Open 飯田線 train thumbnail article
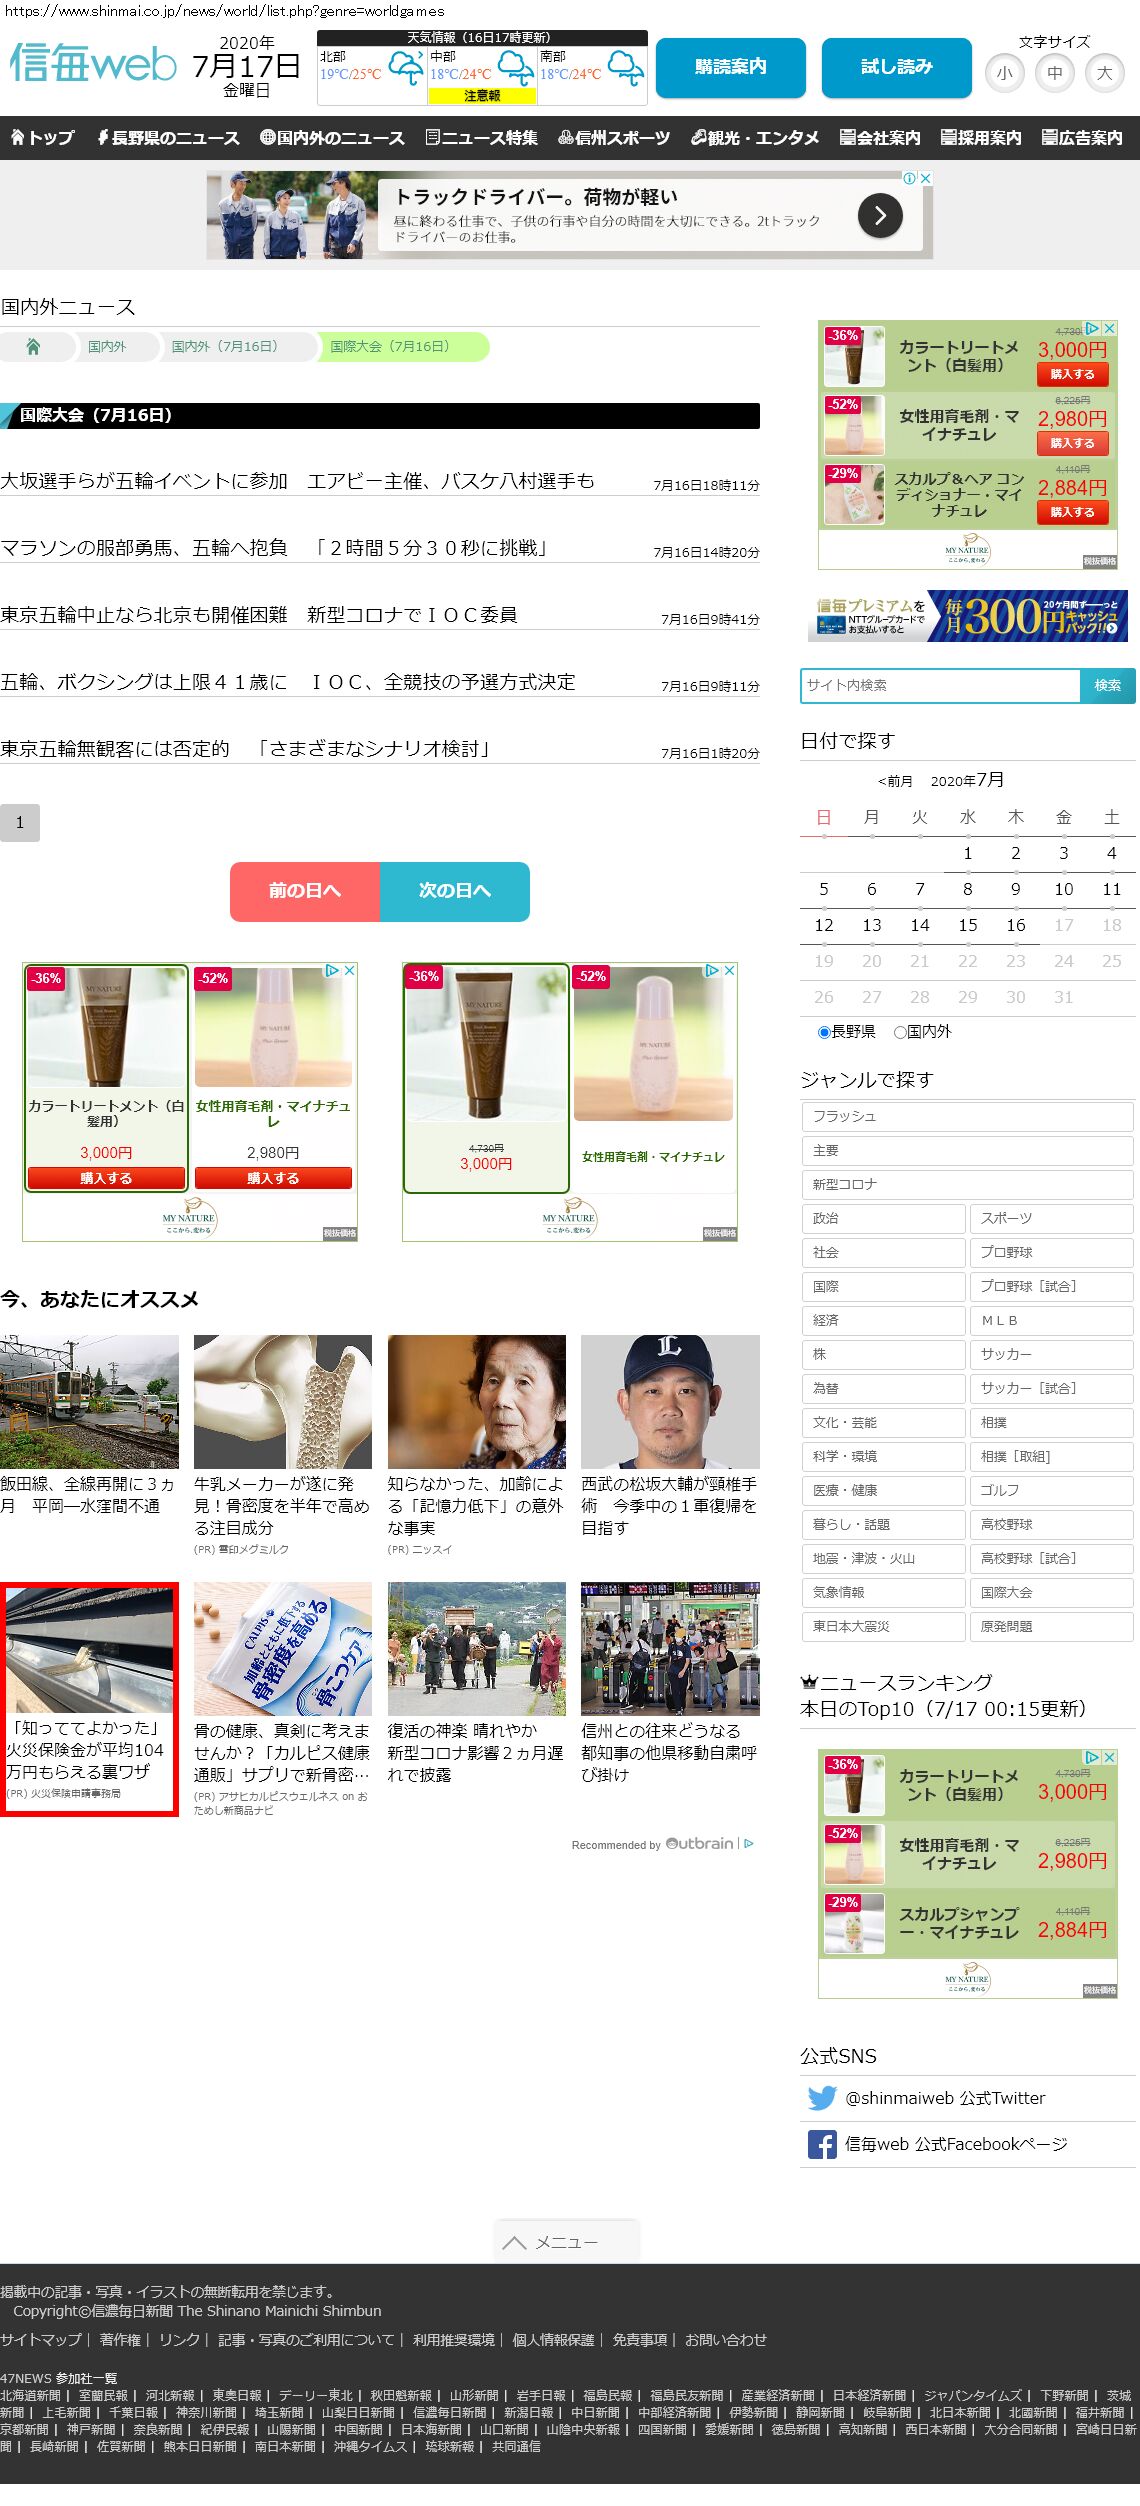This screenshot has width=1140, height=2506. pos(89,1401)
